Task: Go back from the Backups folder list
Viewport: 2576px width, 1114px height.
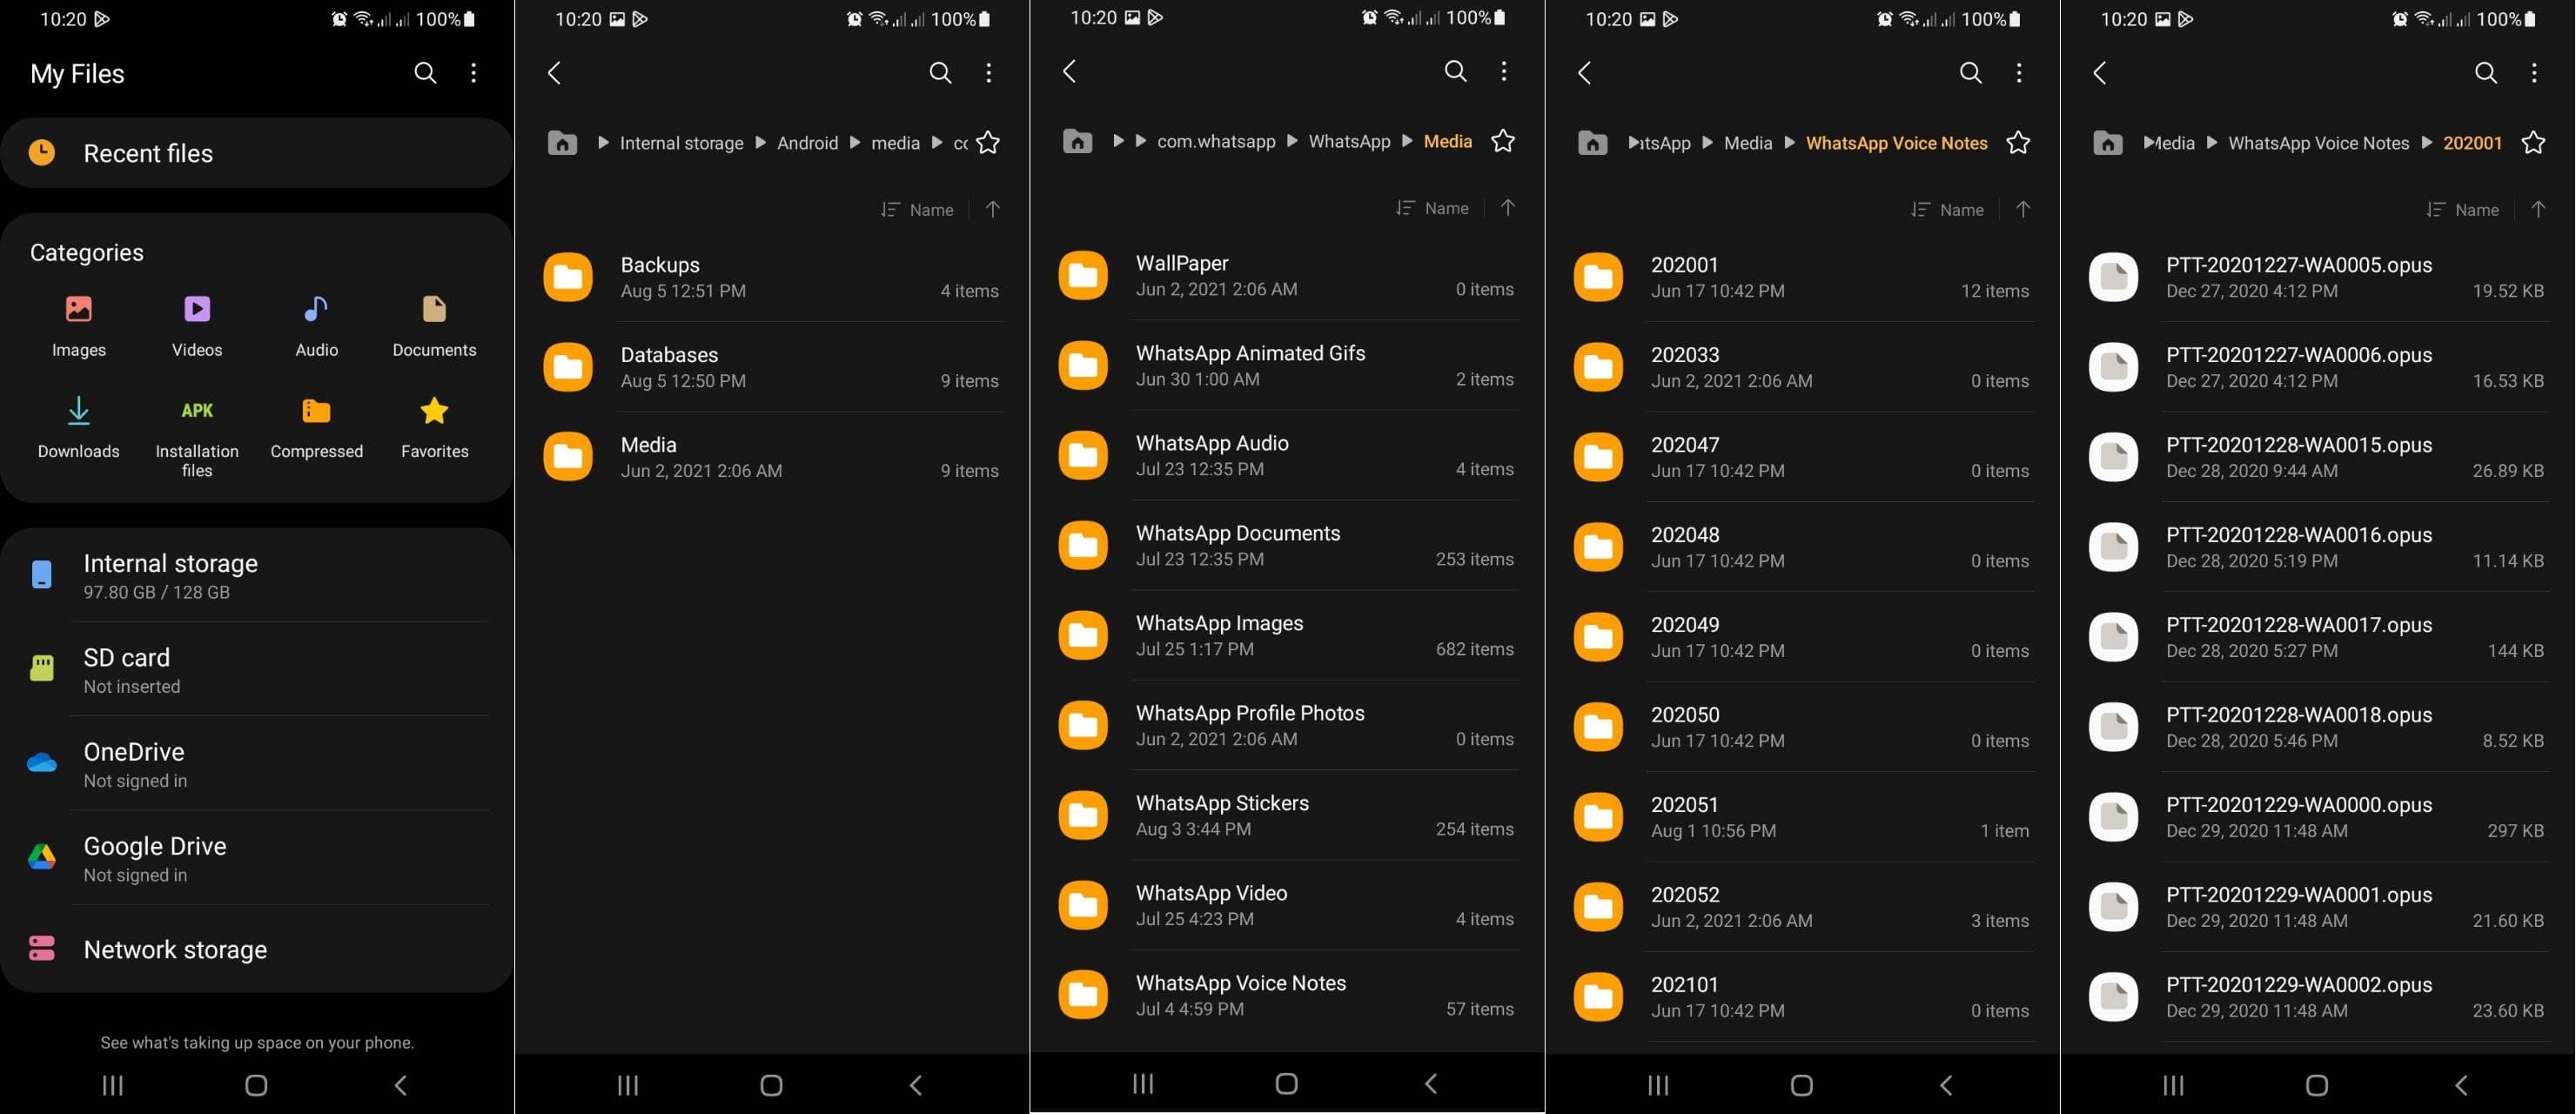Action: [554, 73]
